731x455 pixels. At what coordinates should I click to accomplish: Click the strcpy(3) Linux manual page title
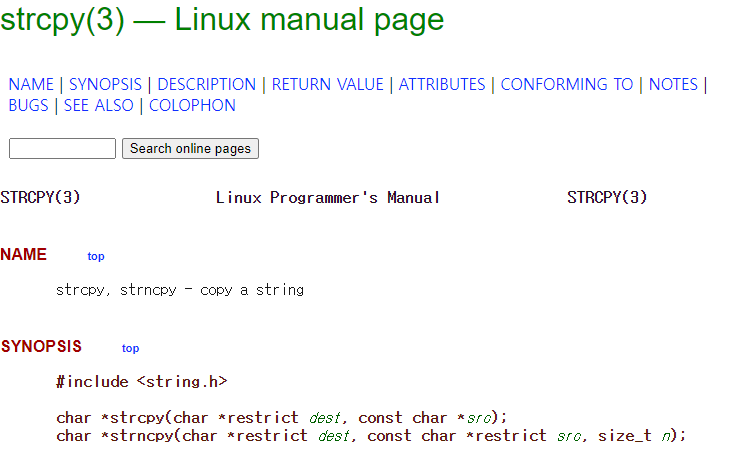[222, 20]
